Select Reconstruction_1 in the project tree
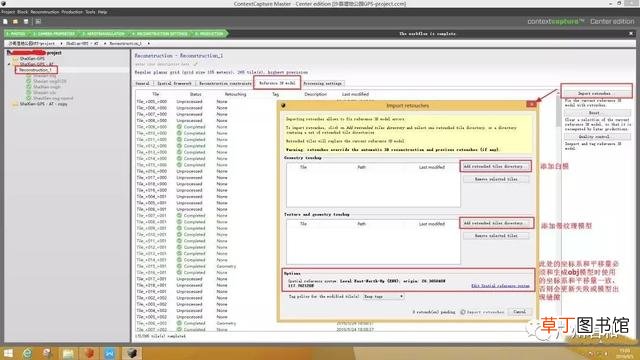The image size is (640, 360). coord(36,70)
